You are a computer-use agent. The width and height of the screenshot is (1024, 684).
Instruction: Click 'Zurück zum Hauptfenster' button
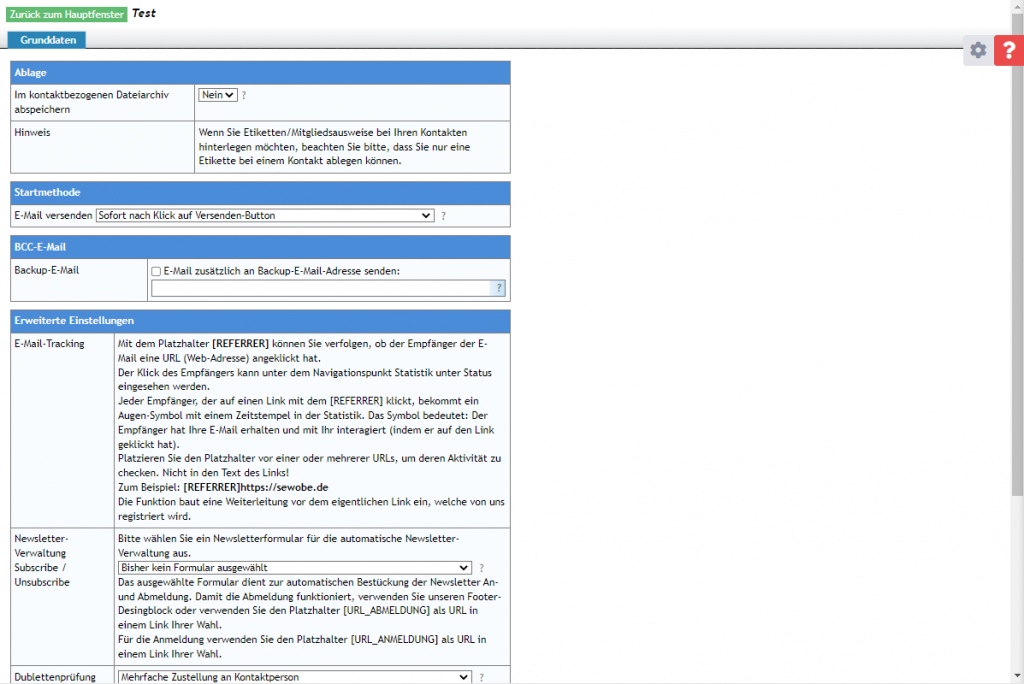[x=67, y=14]
